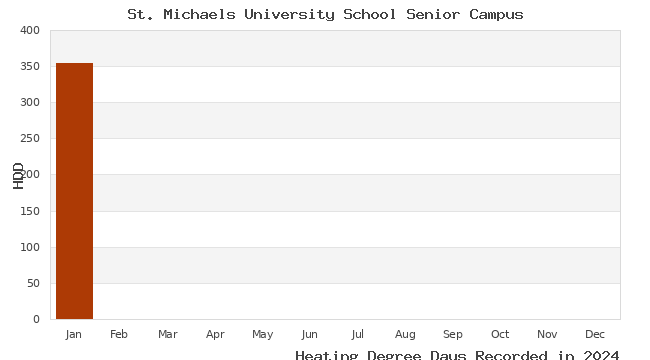Image resolution: width=650 pixels, height=360 pixels.
Task: Select the Jun month label
Action: 310,334
